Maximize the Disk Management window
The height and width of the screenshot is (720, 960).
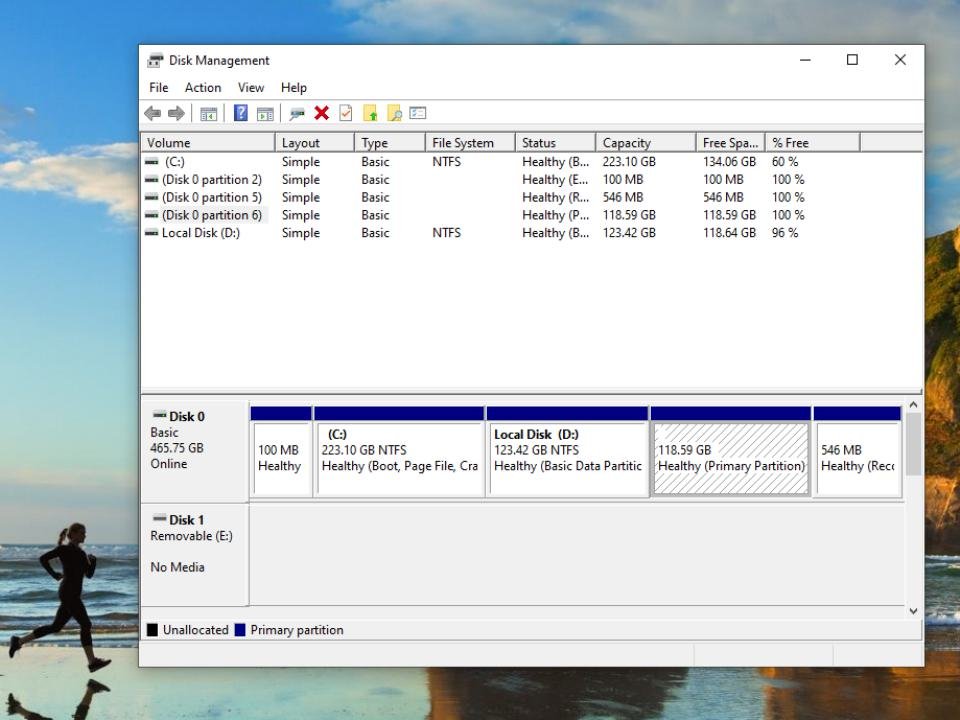(x=852, y=60)
